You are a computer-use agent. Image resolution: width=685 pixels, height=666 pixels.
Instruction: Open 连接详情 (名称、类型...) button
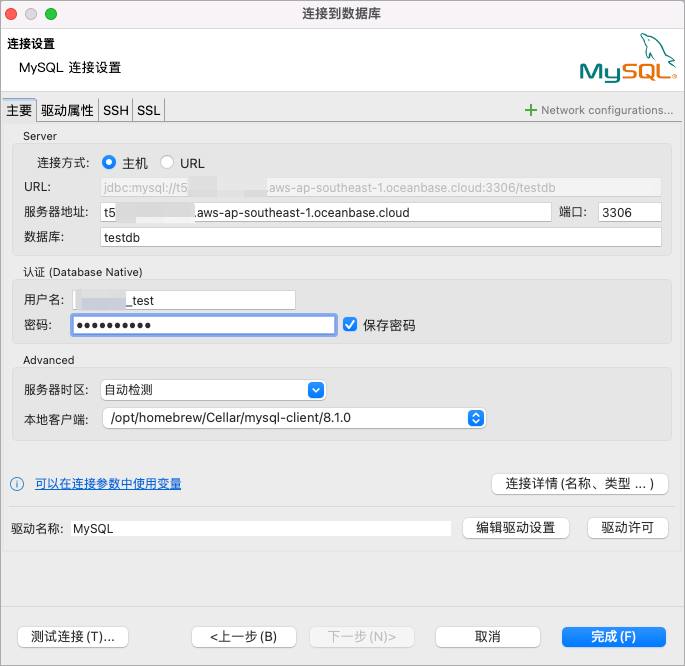580,484
